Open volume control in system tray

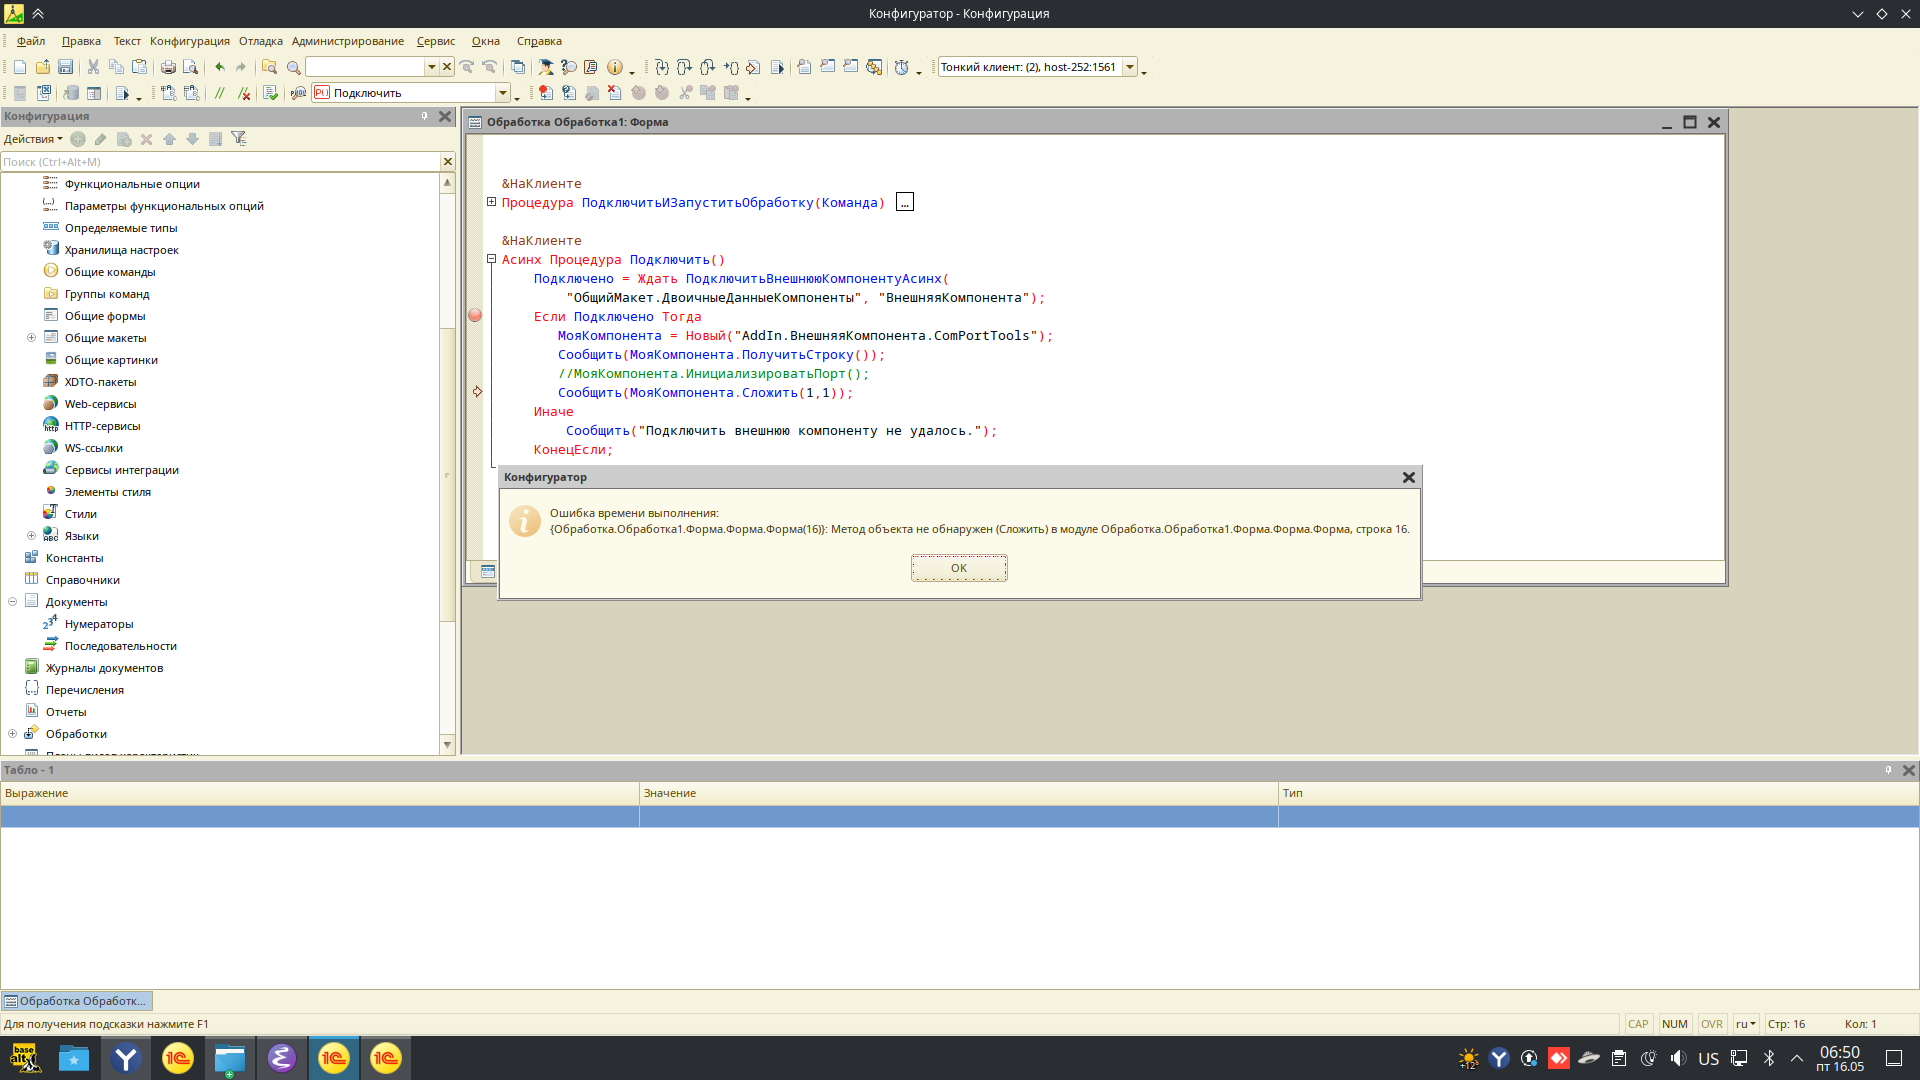pos(1678,1058)
